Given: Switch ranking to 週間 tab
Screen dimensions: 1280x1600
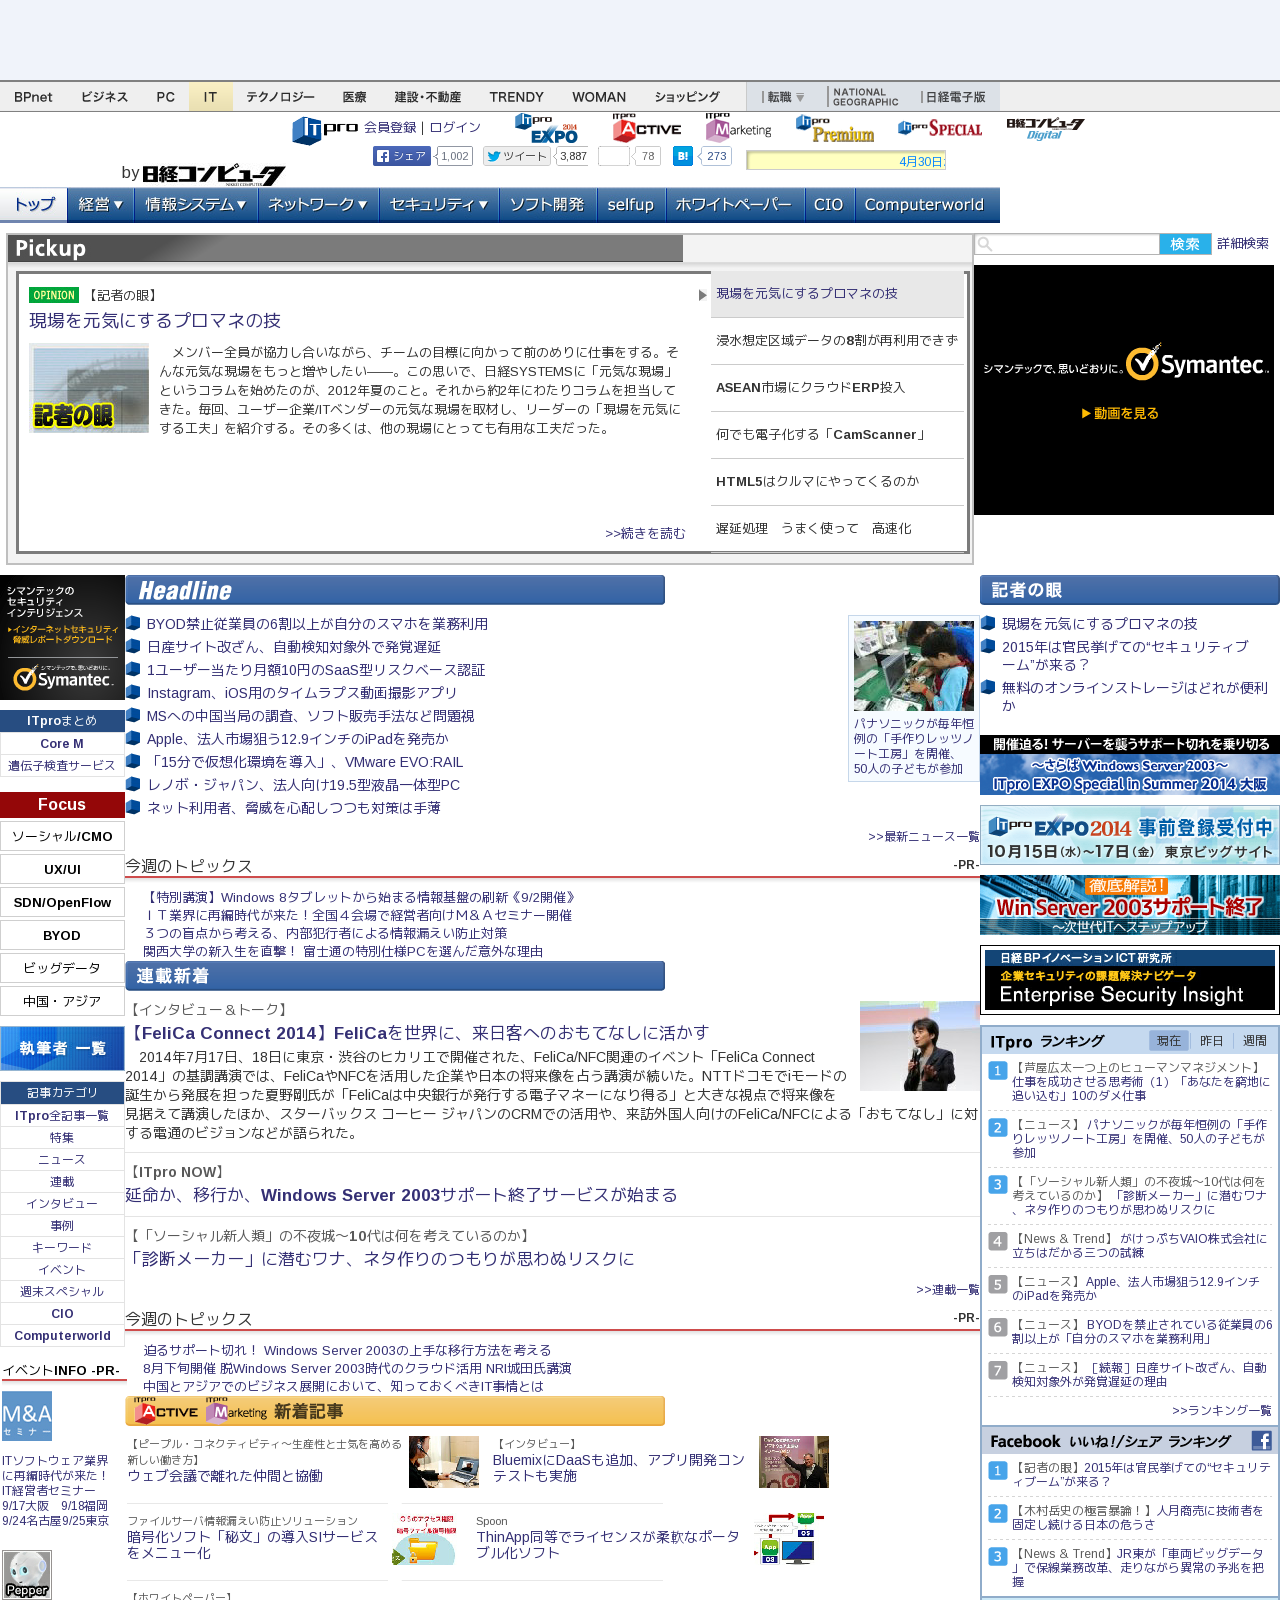Looking at the screenshot, I should (1254, 1041).
